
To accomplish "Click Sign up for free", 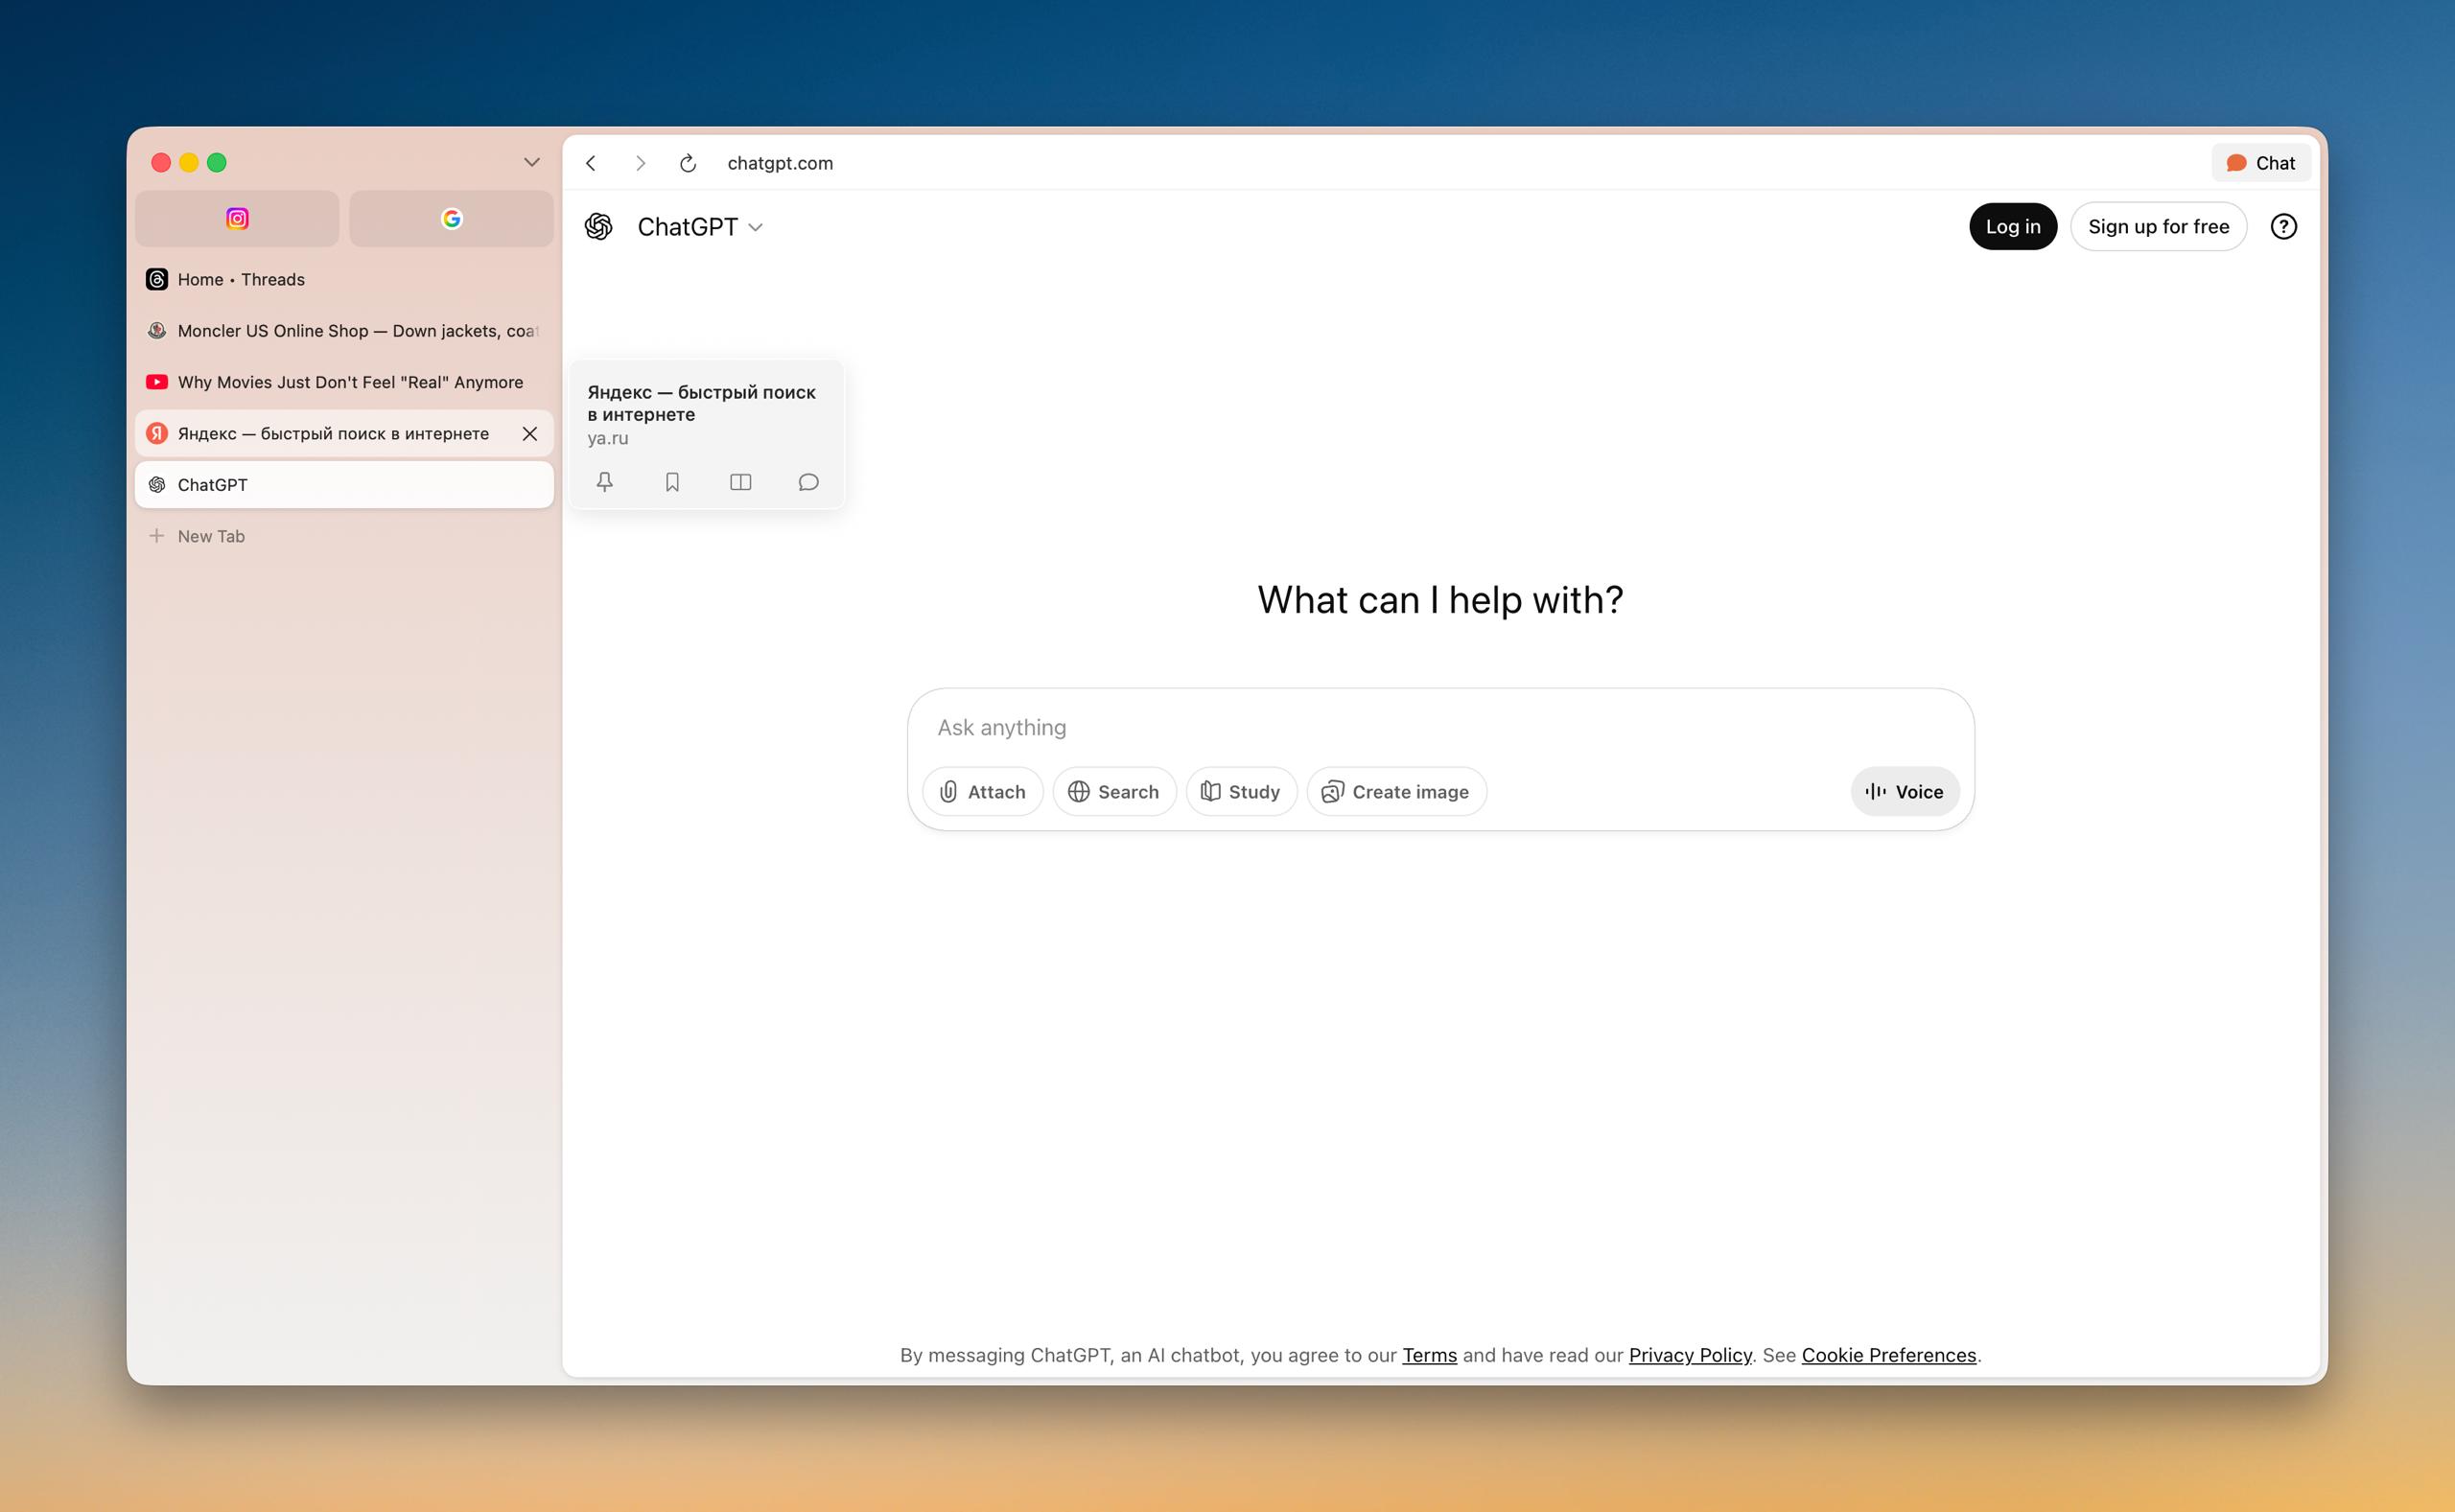I will (2158, 227).
